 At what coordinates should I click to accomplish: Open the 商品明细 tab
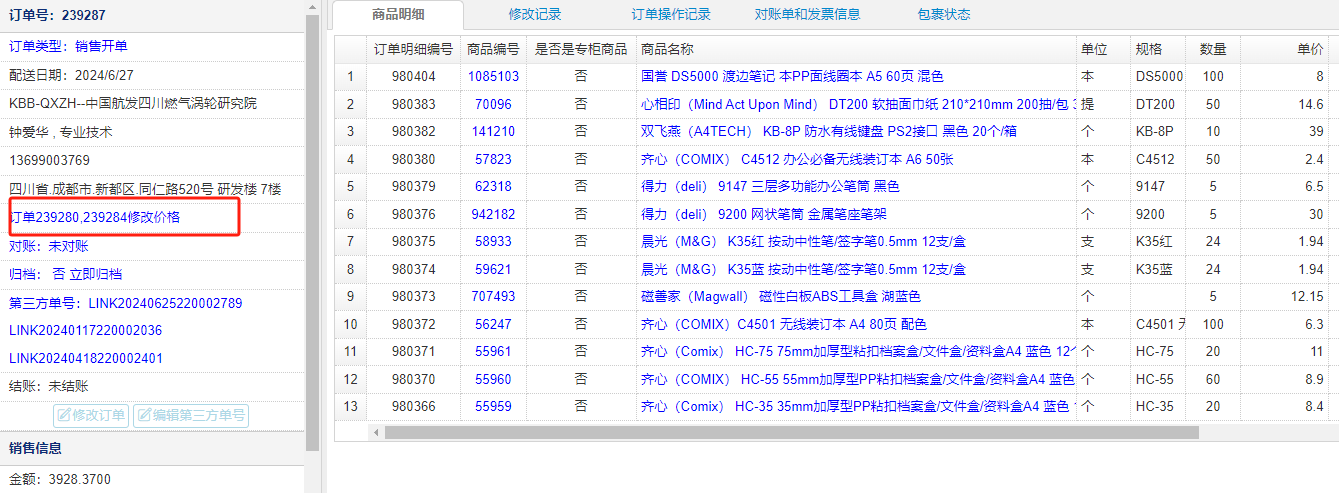click(x=398, y=14)
